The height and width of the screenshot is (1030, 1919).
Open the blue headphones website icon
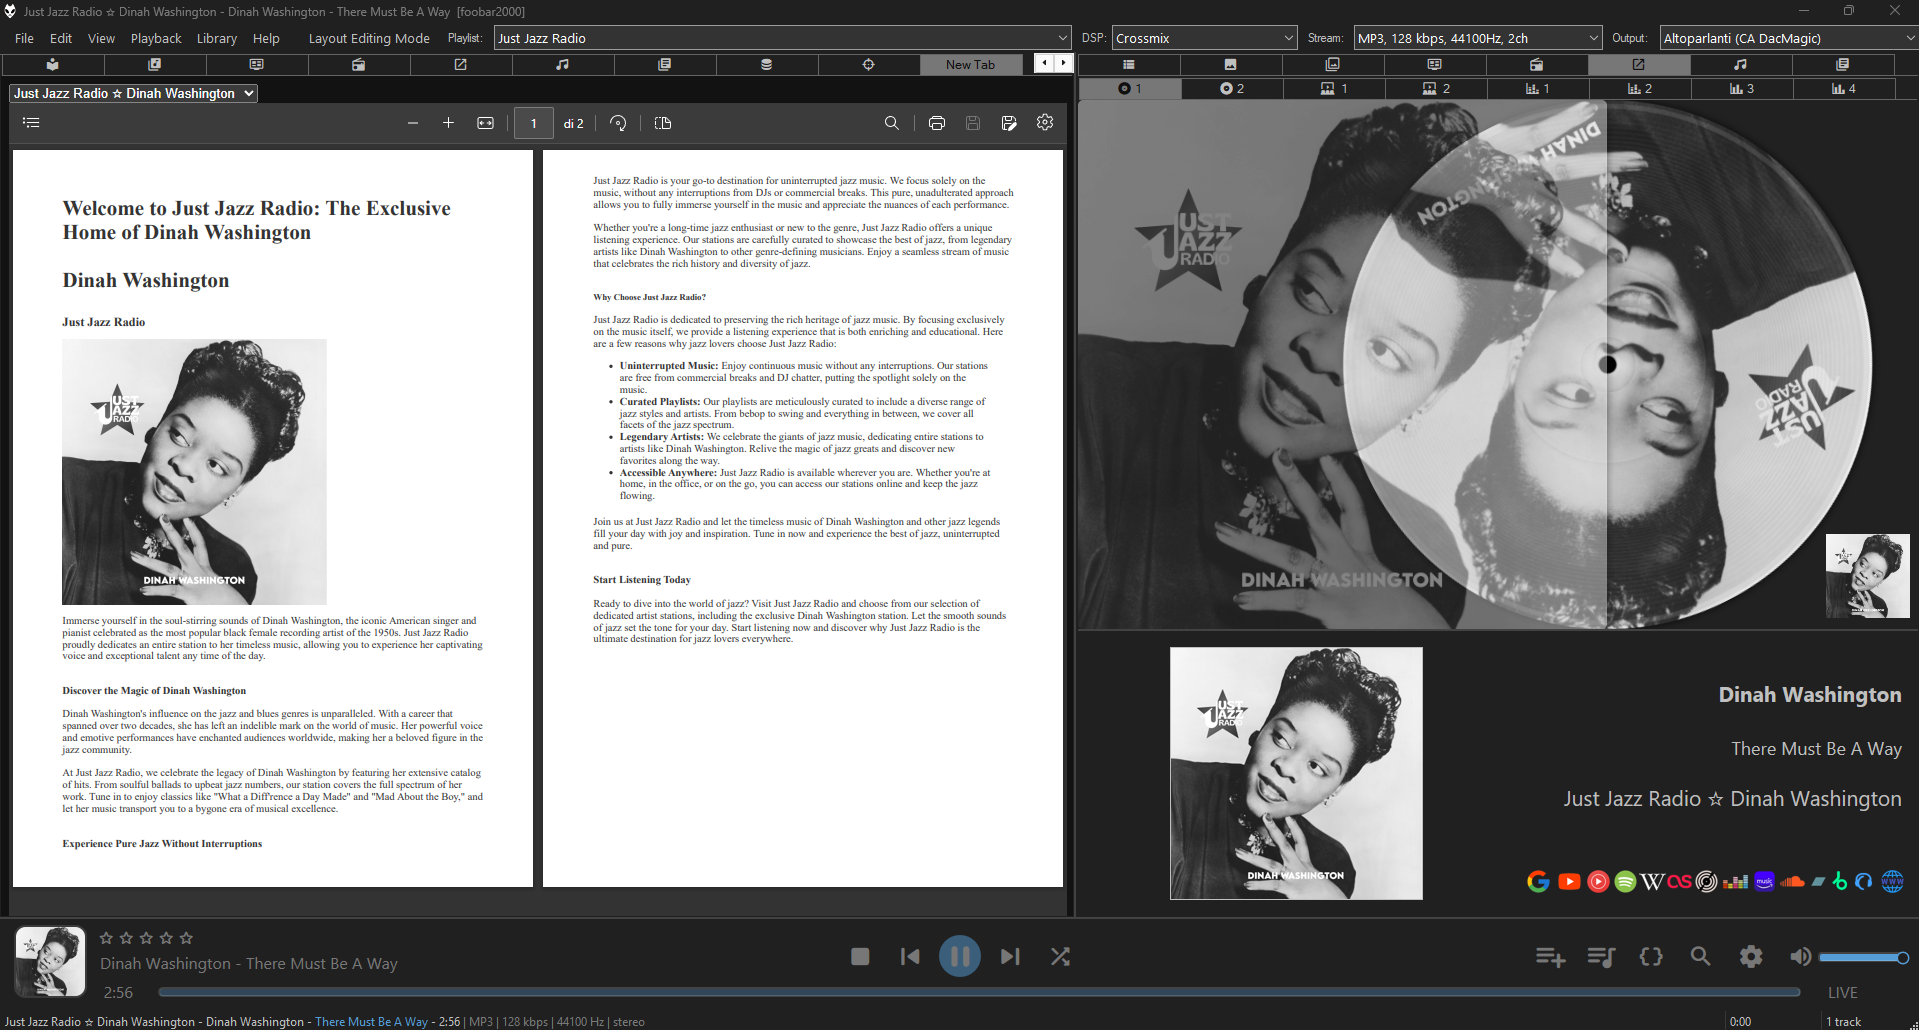[x=1863, y=881]
